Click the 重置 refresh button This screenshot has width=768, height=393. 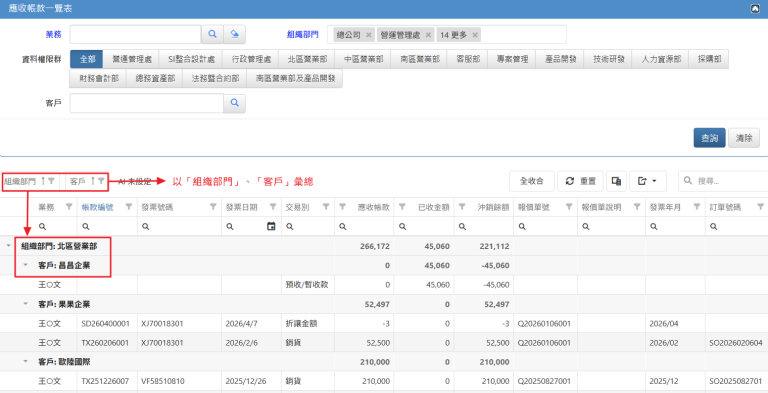click(580, 181)
